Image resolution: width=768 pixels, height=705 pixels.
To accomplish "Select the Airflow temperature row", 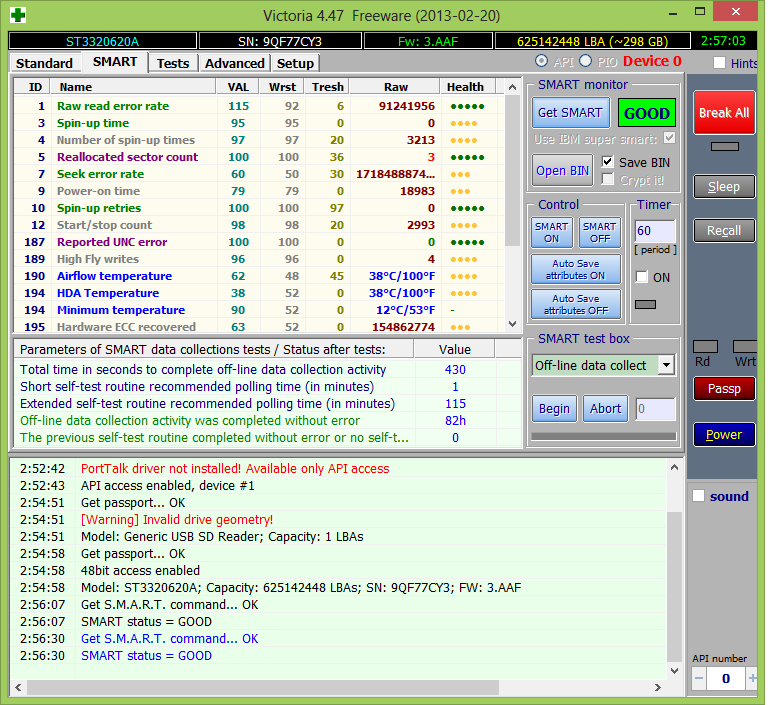I will (260, 276).
